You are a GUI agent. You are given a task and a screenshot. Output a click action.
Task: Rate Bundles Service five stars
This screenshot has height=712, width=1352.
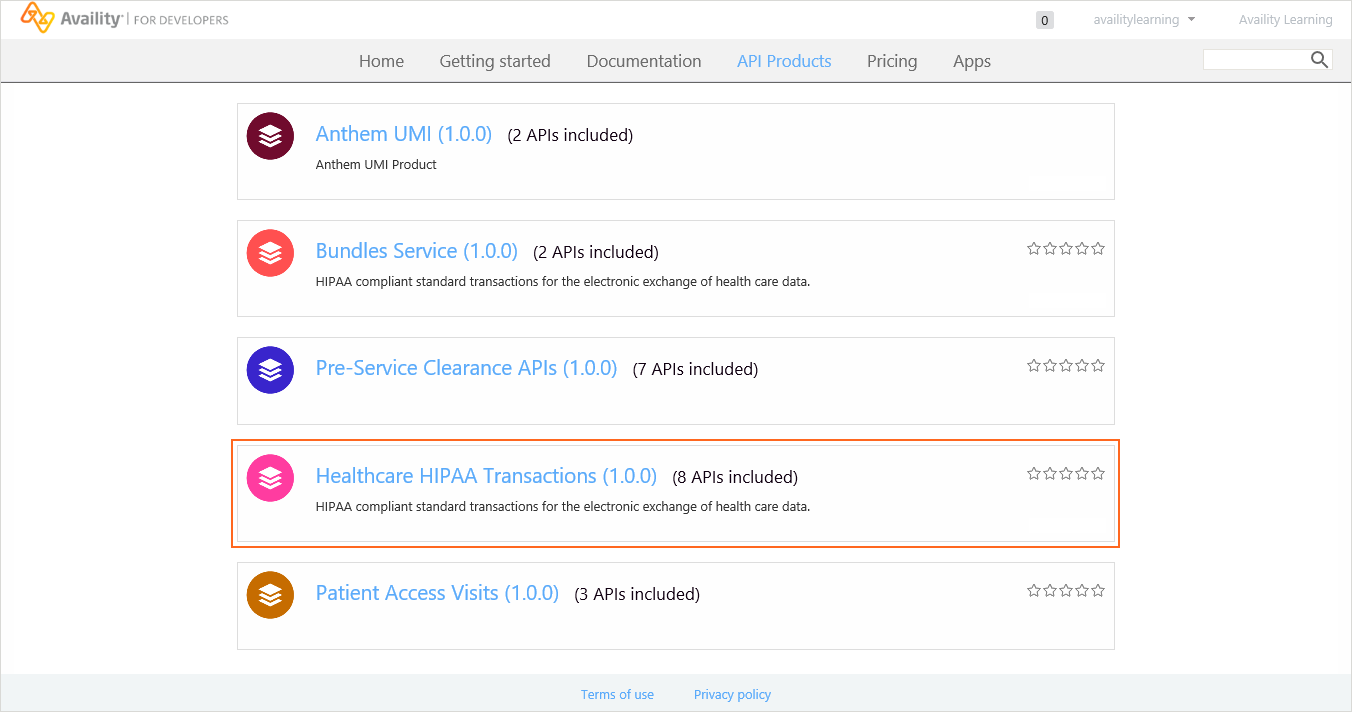point(1098,249)
